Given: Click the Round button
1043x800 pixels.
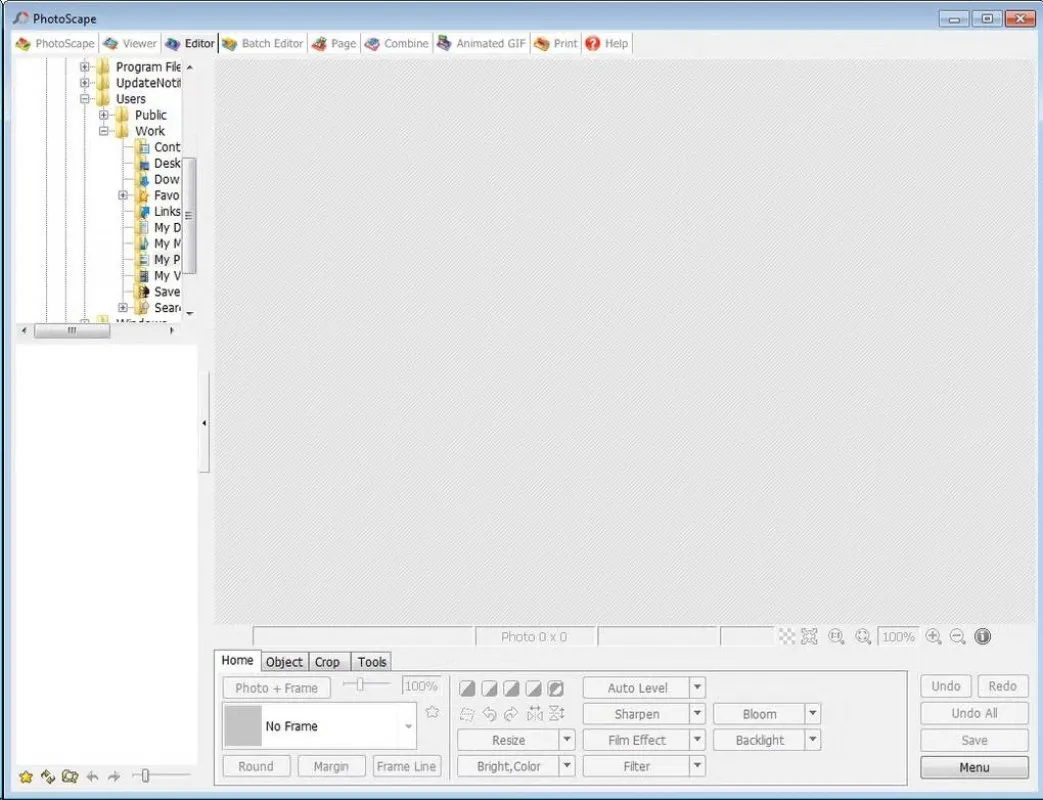Looking at the screenshot, I should pyautogui.click(x=256, y=766).
